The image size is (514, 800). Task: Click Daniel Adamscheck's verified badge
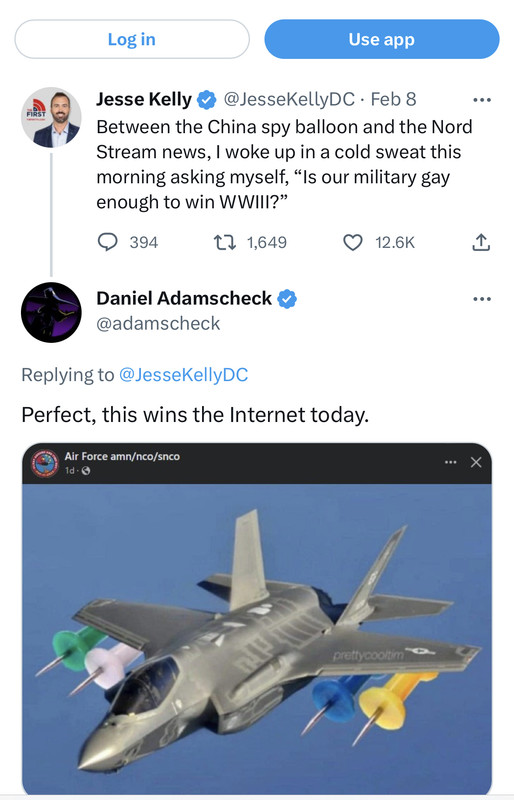(x=287, y=299)
